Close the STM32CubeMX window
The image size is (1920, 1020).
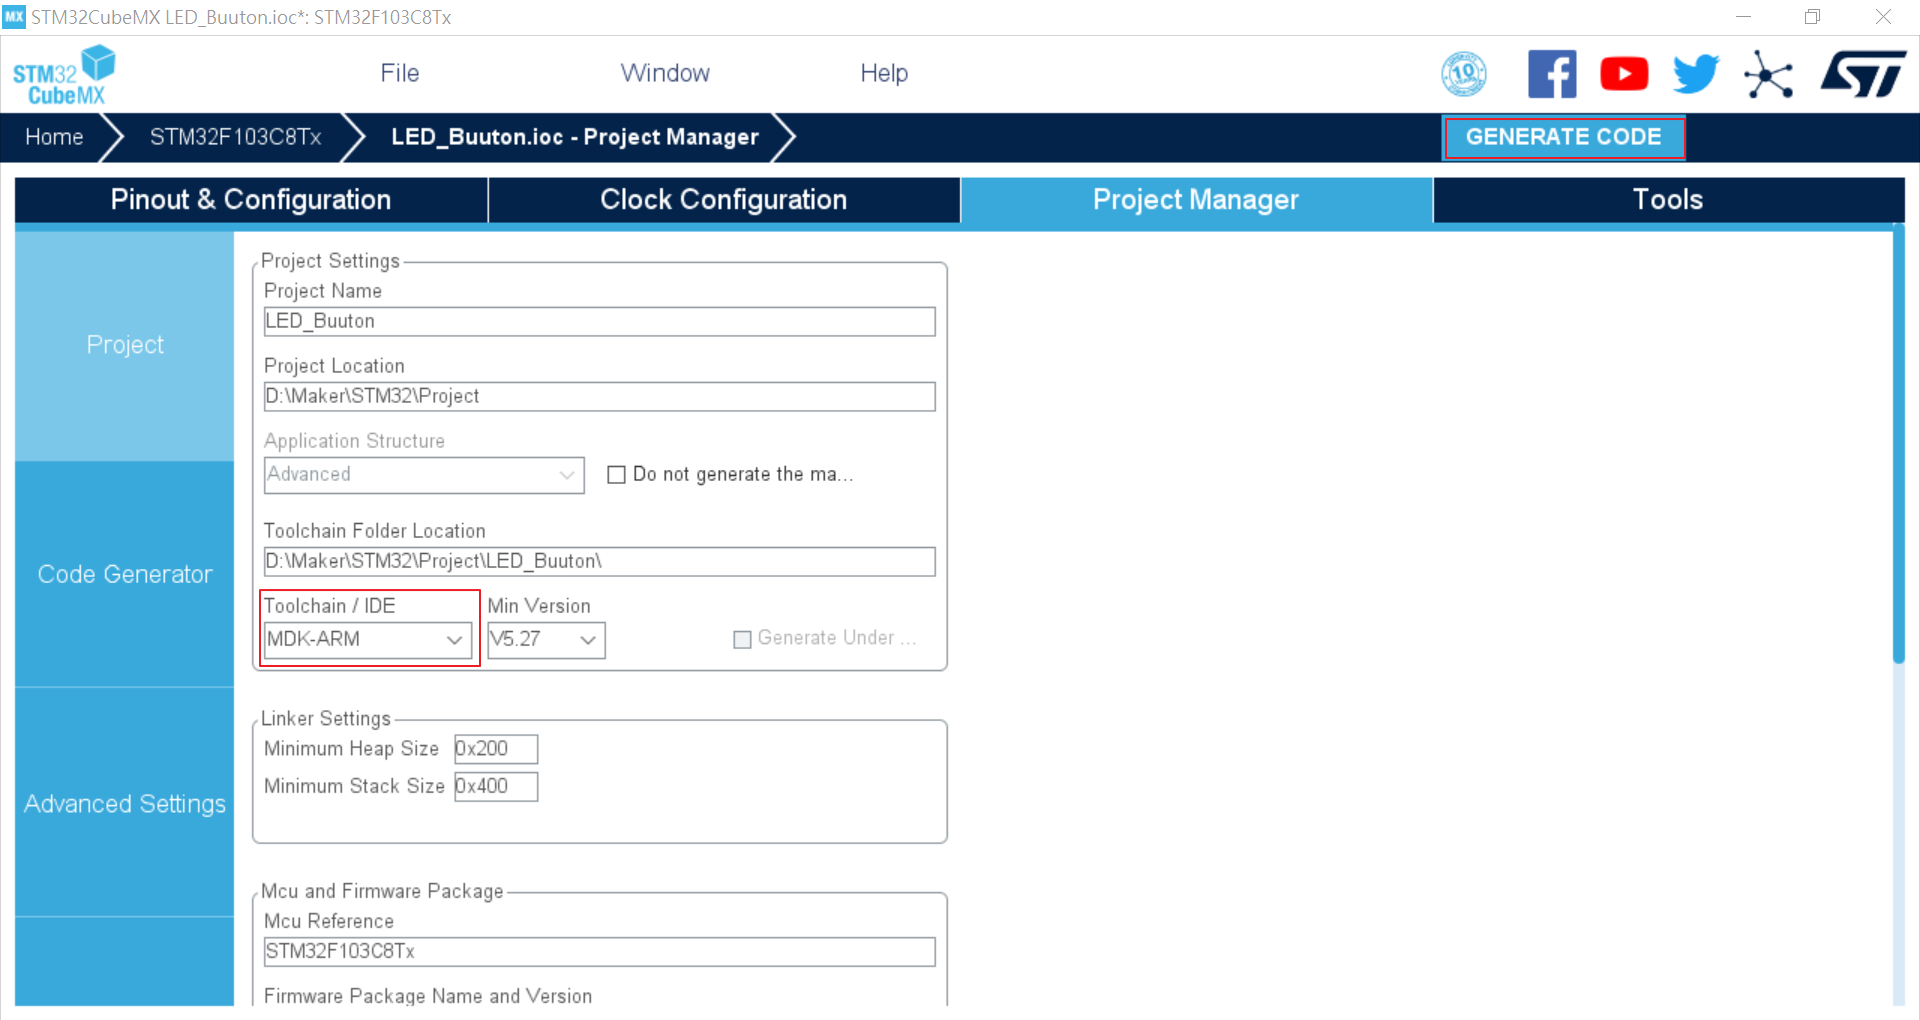point(1883,17)
